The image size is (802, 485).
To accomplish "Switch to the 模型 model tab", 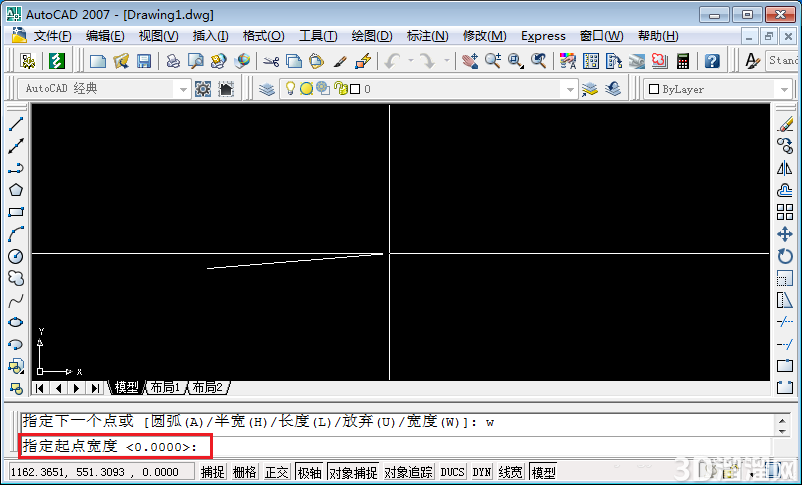I will 126,387.
